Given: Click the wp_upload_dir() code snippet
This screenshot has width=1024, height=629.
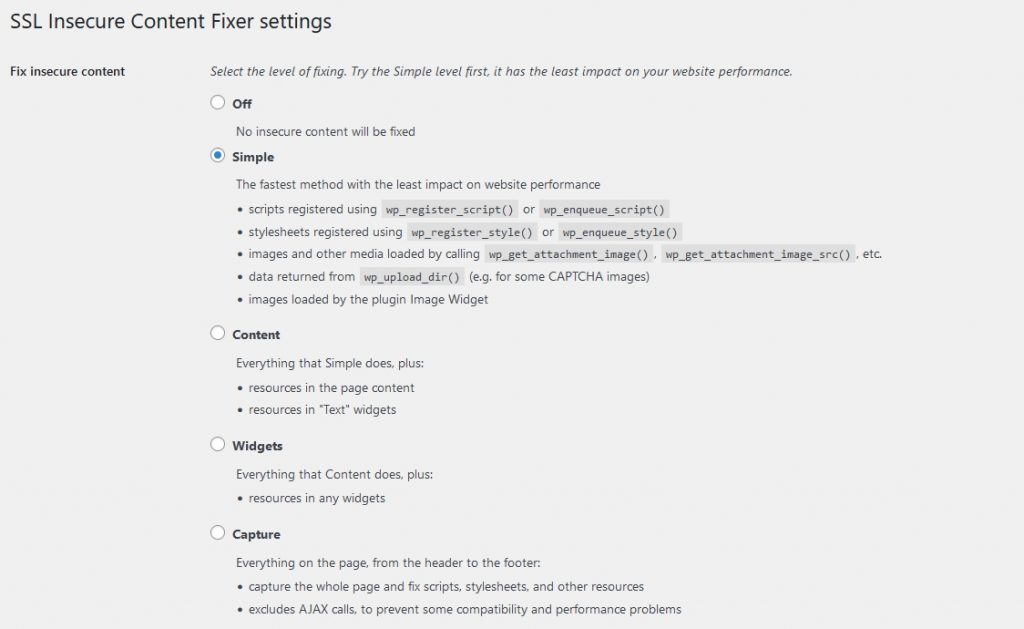Looking at the screenshot, I should [411, 276].
